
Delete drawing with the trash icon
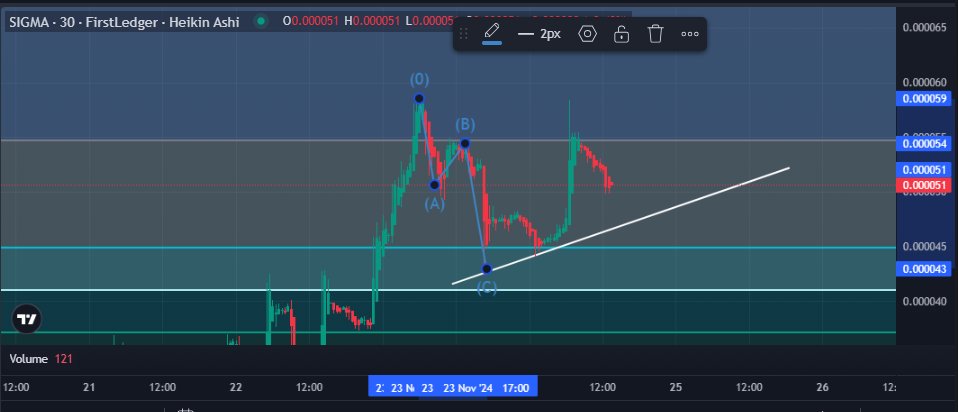click(656, 34)
